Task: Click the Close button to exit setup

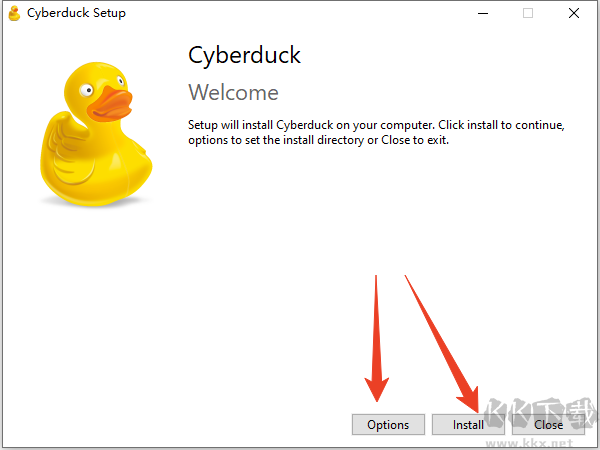Action: tap(548, 425)
